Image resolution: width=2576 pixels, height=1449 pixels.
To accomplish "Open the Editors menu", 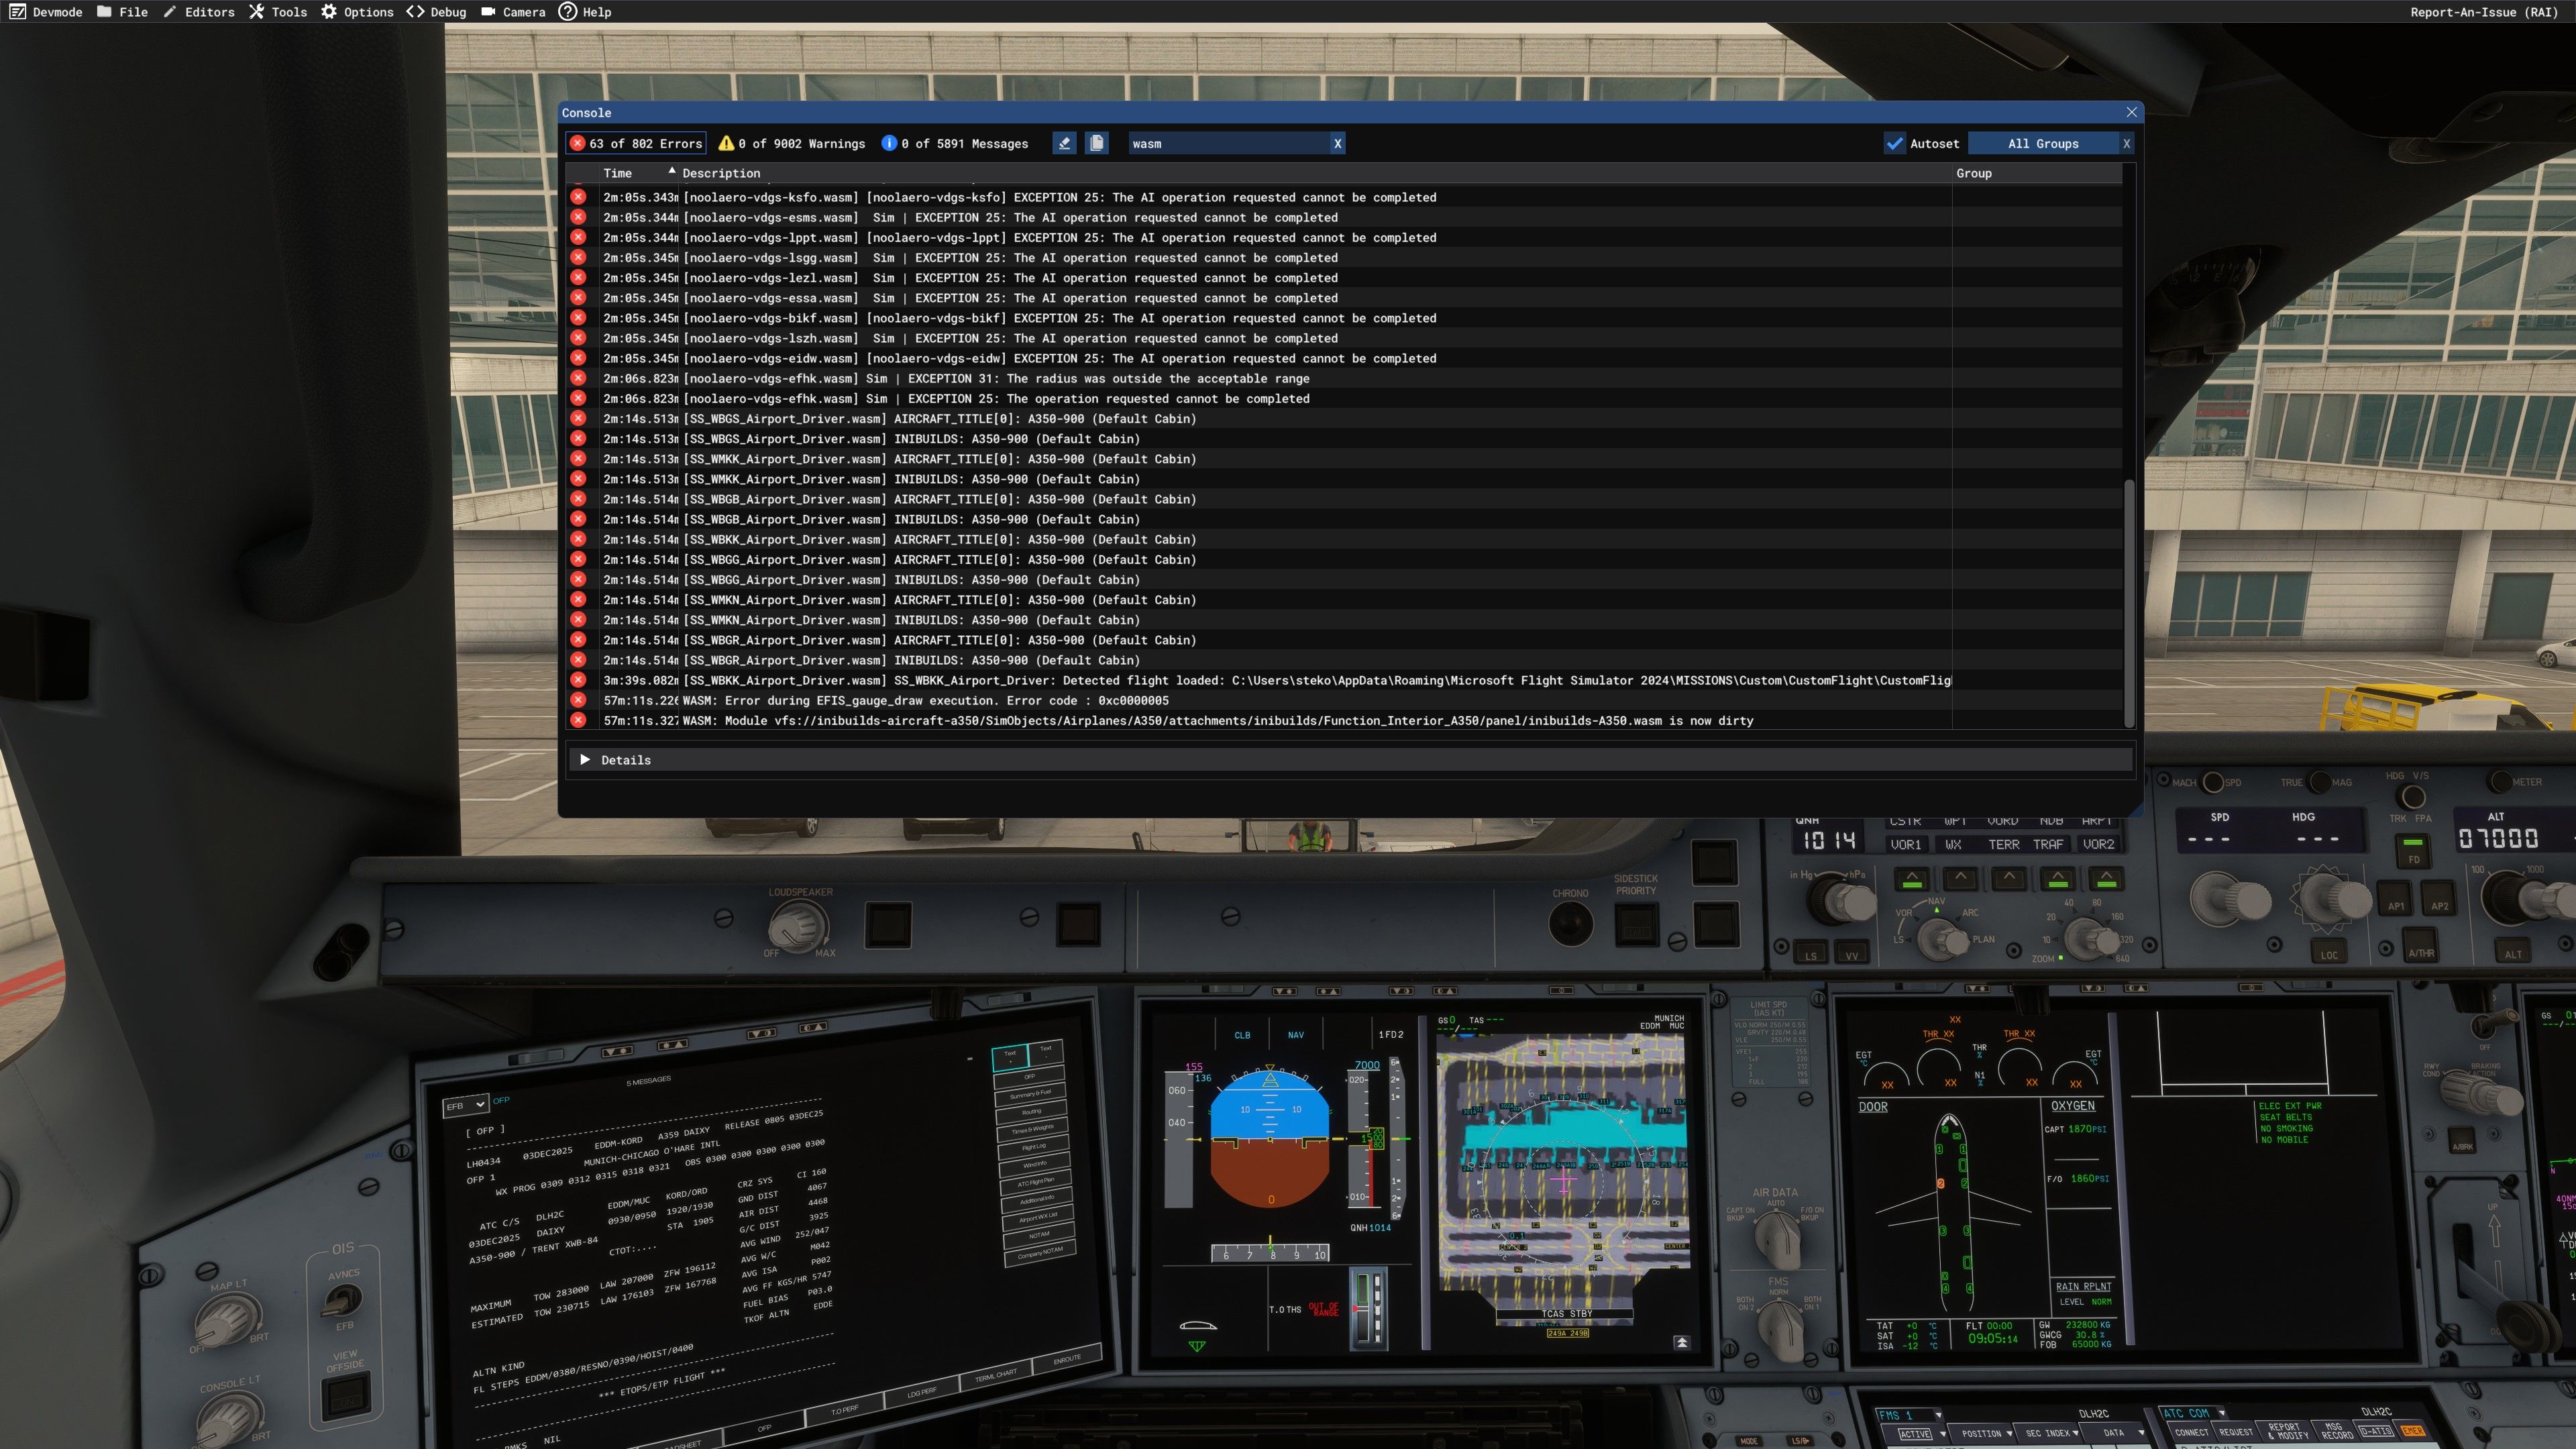I will click(199, 12).
